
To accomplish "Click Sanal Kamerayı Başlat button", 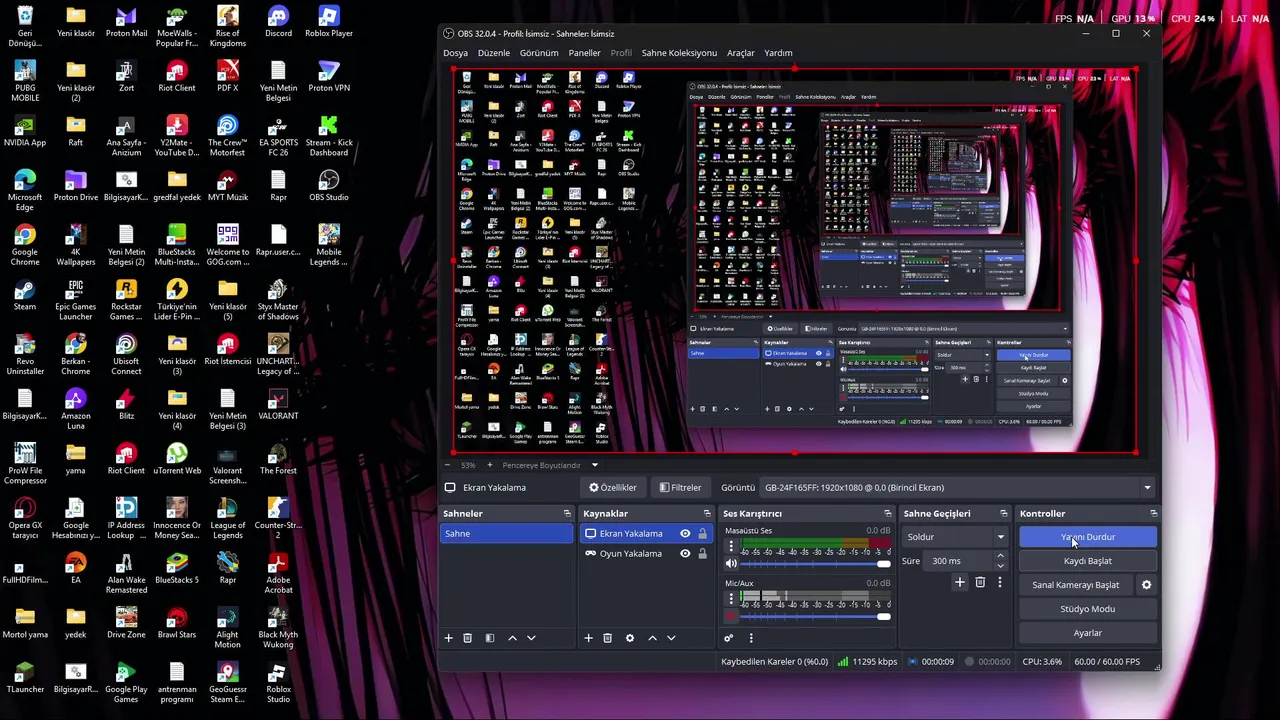I will point(1076,585).
